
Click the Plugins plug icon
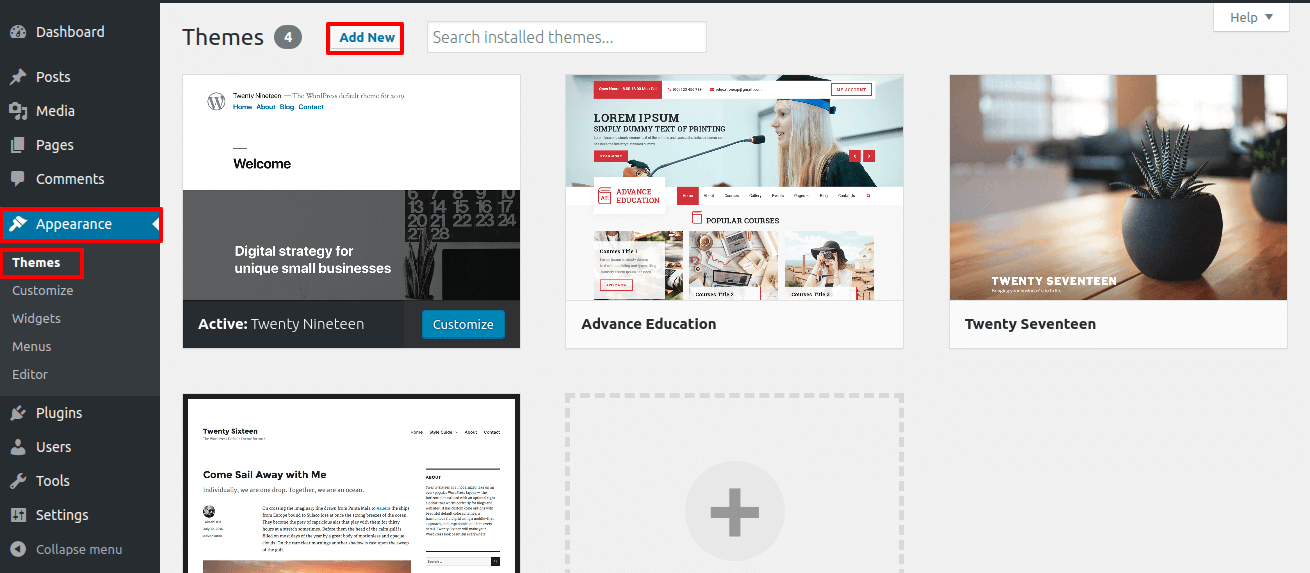pyautogui.click(x=18, y=413)
